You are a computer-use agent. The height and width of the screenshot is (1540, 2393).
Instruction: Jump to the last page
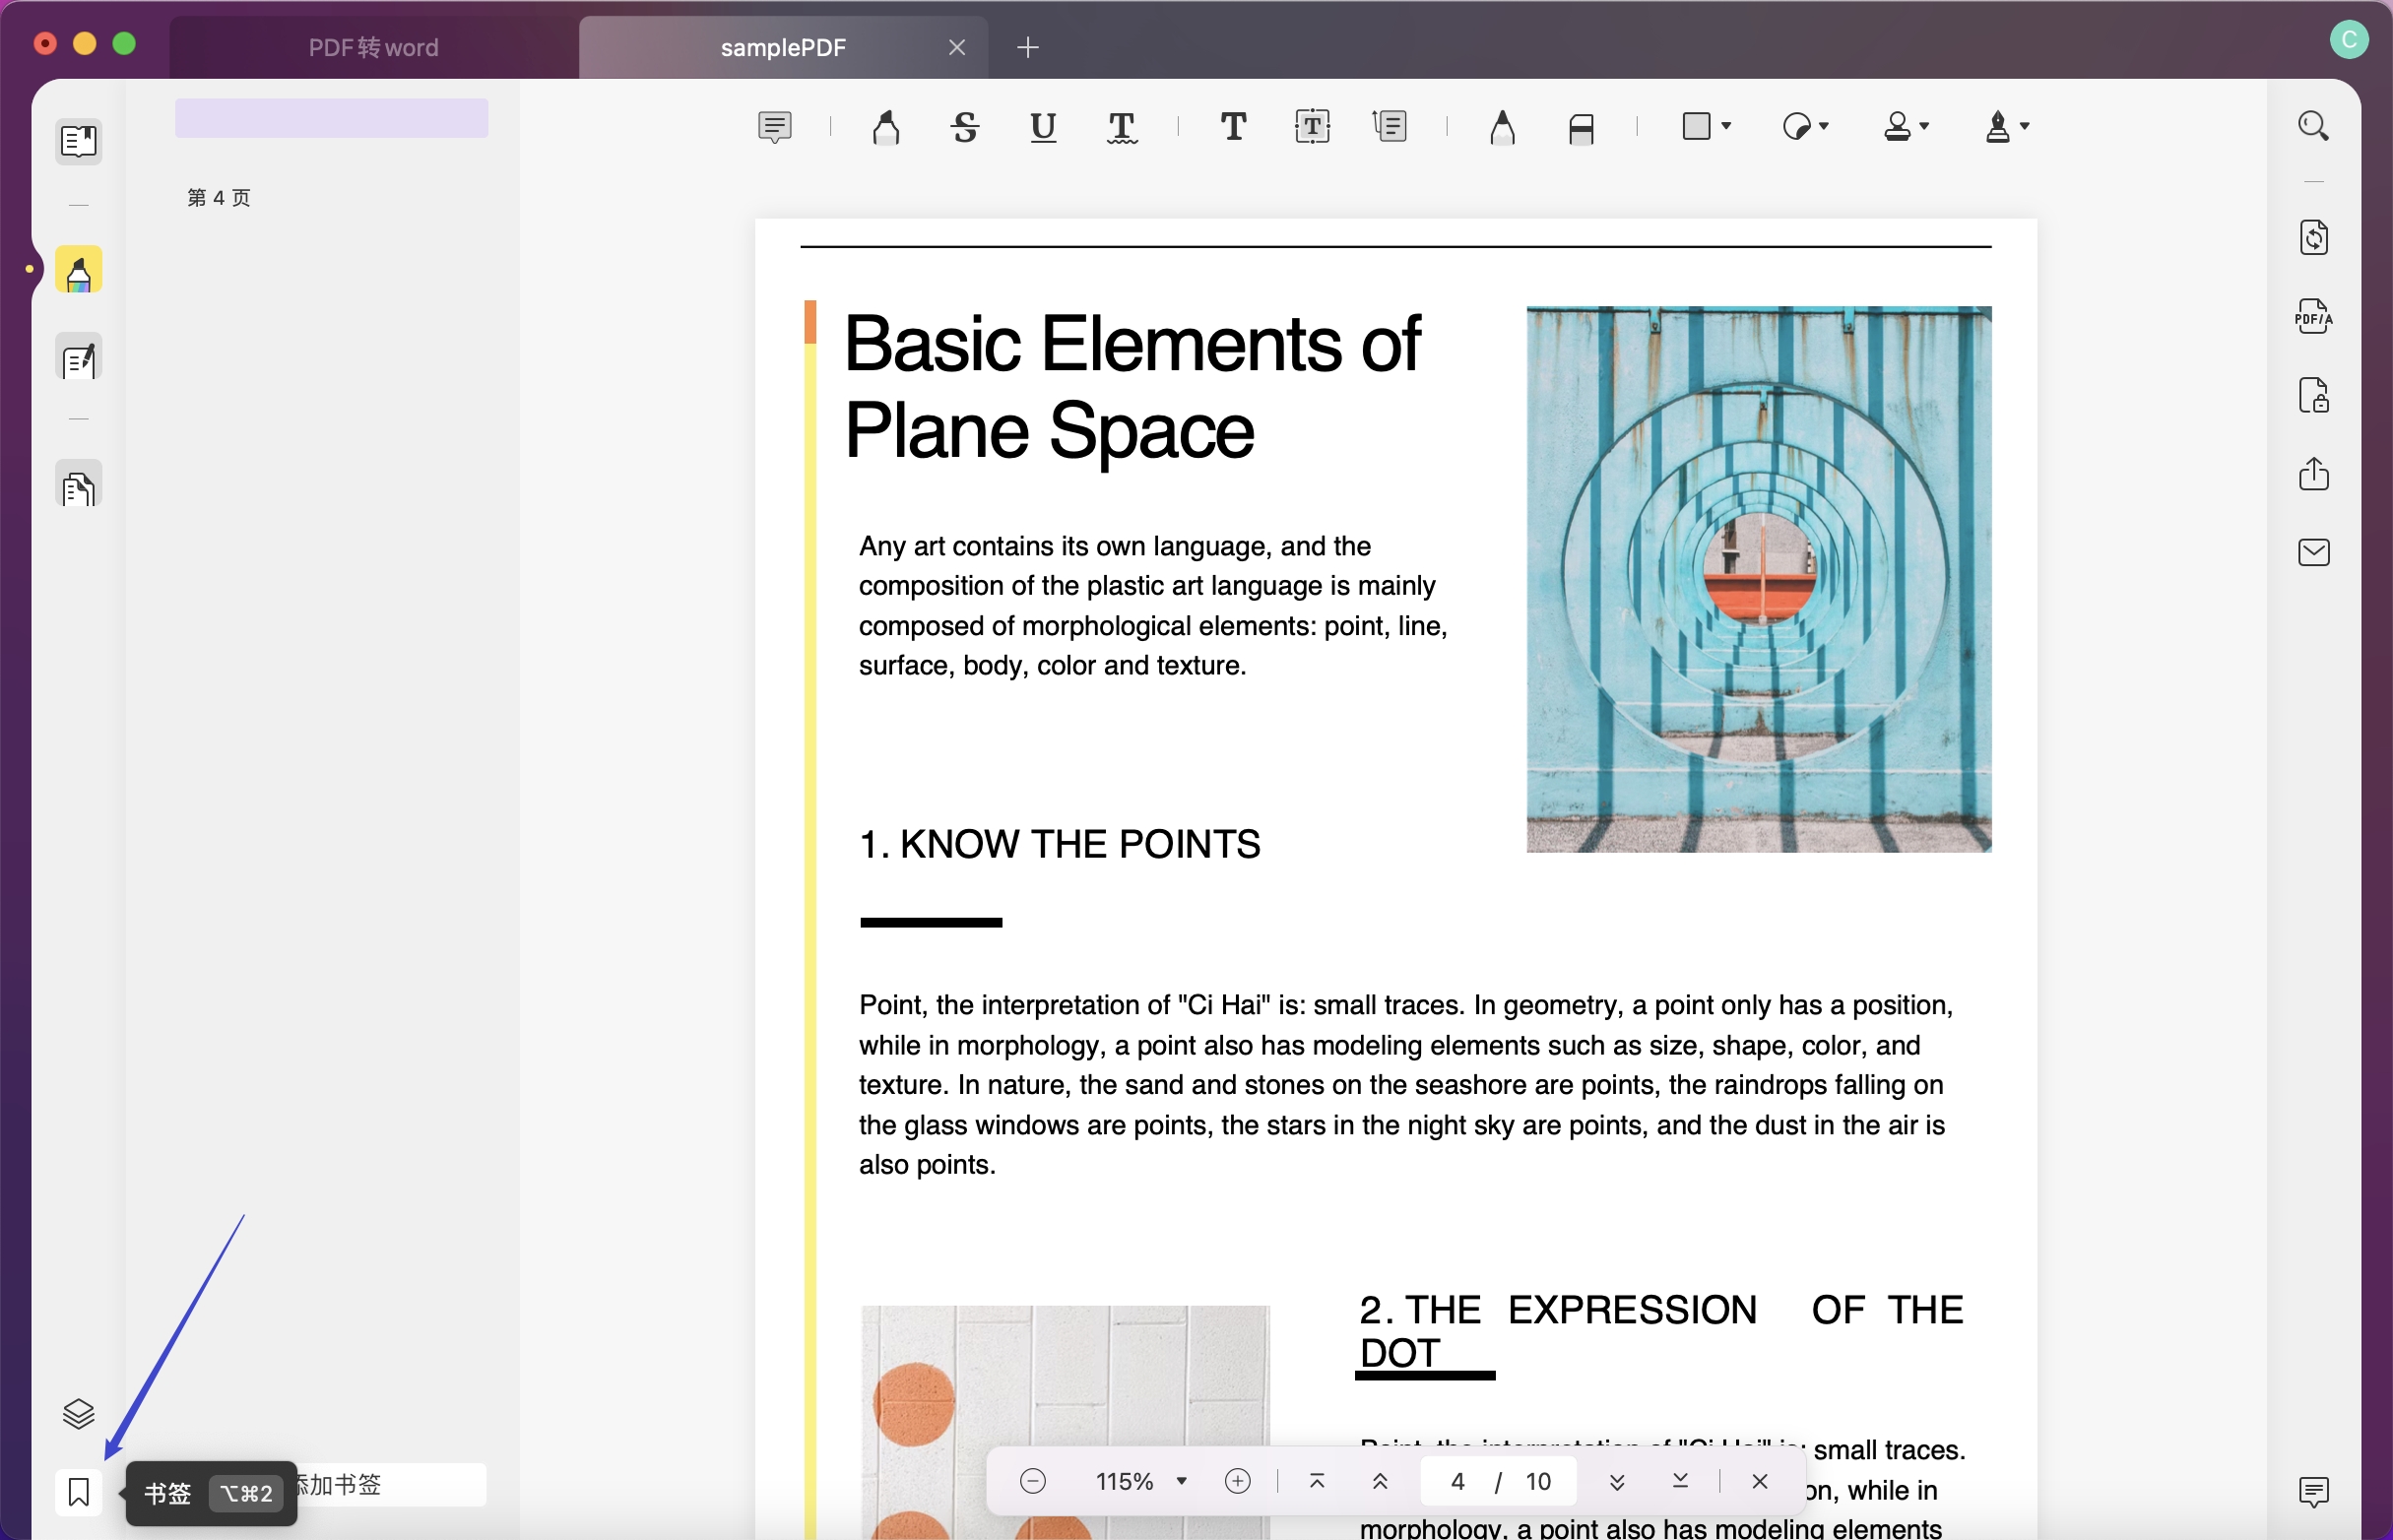[1680, 1481]
